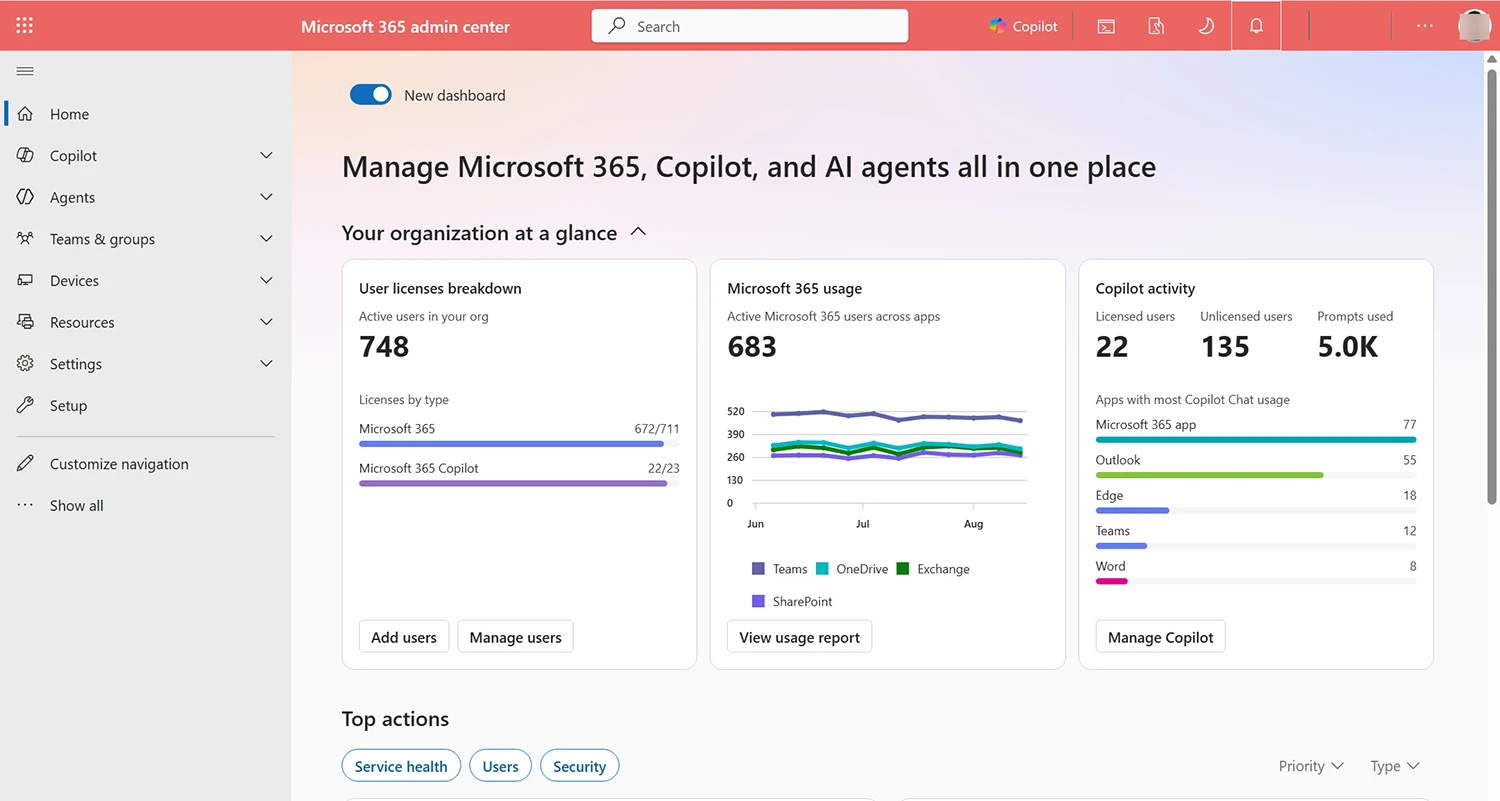Open the Priority filter dropdown
Screen dimensions: 1500x801
[x=1311, y=766]
